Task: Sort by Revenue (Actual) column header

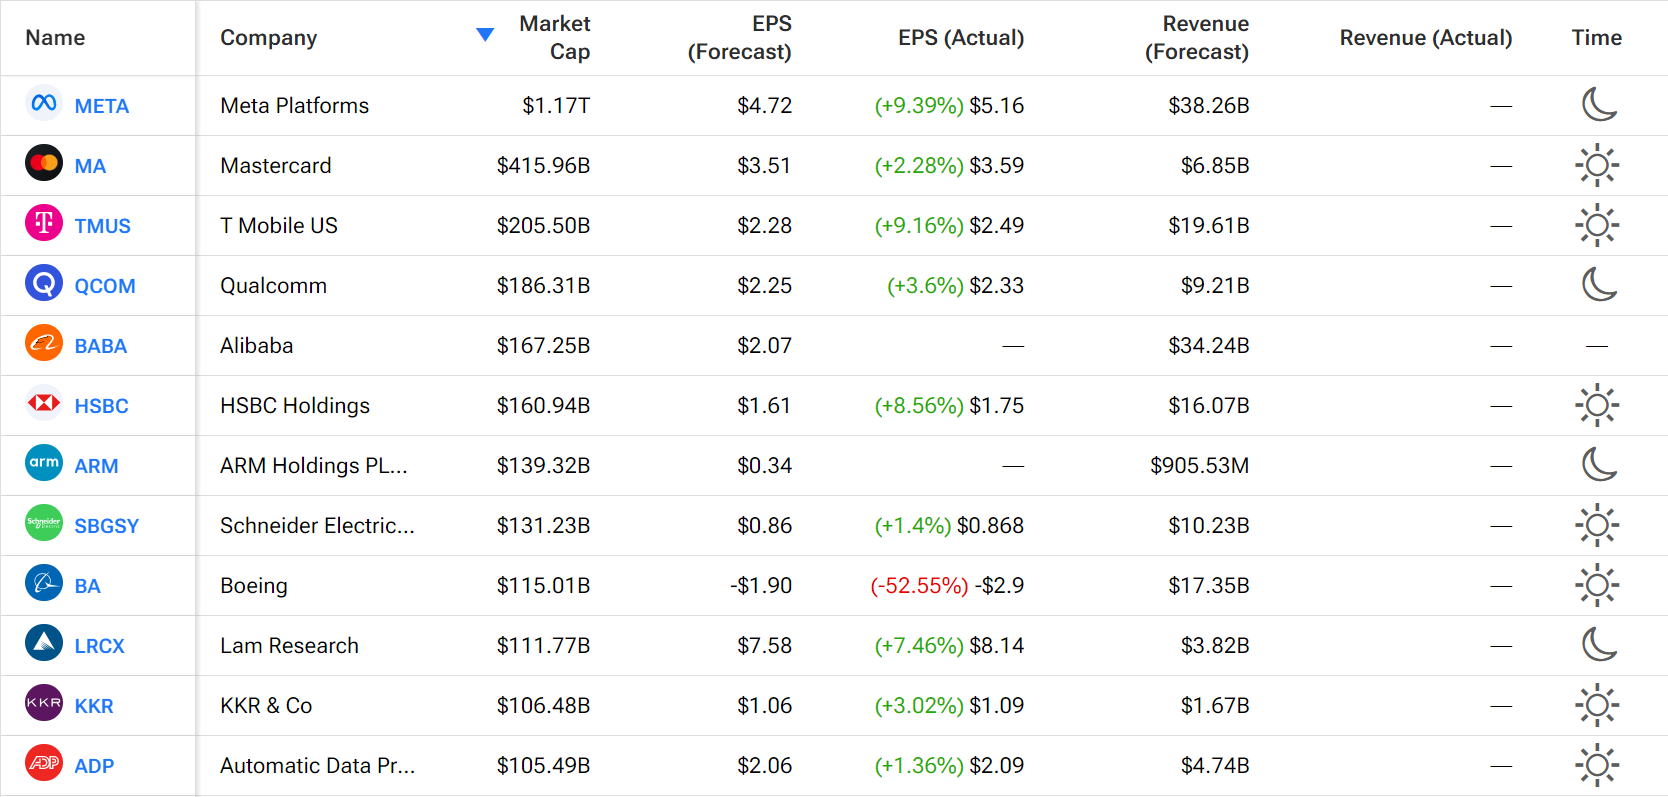Action: pyautogui.click(x=1426, y=38)
